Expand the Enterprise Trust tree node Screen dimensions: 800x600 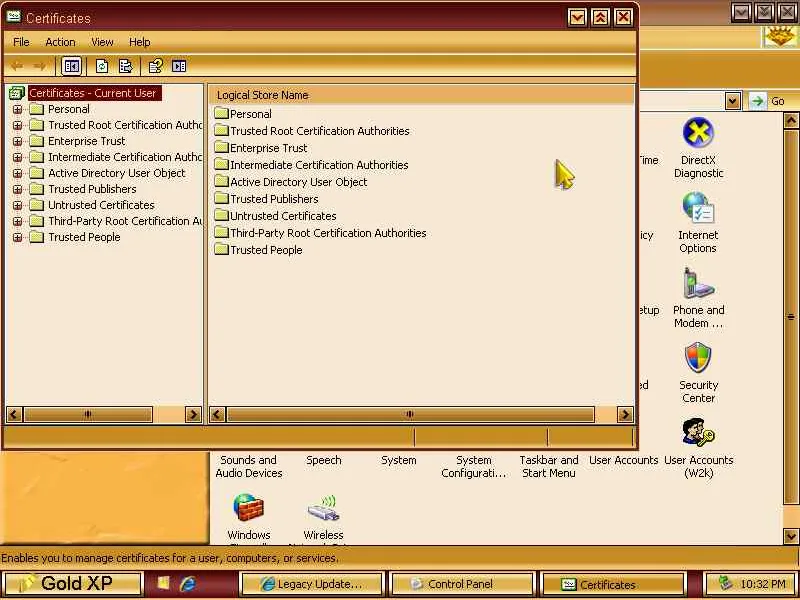pos(17,141)
